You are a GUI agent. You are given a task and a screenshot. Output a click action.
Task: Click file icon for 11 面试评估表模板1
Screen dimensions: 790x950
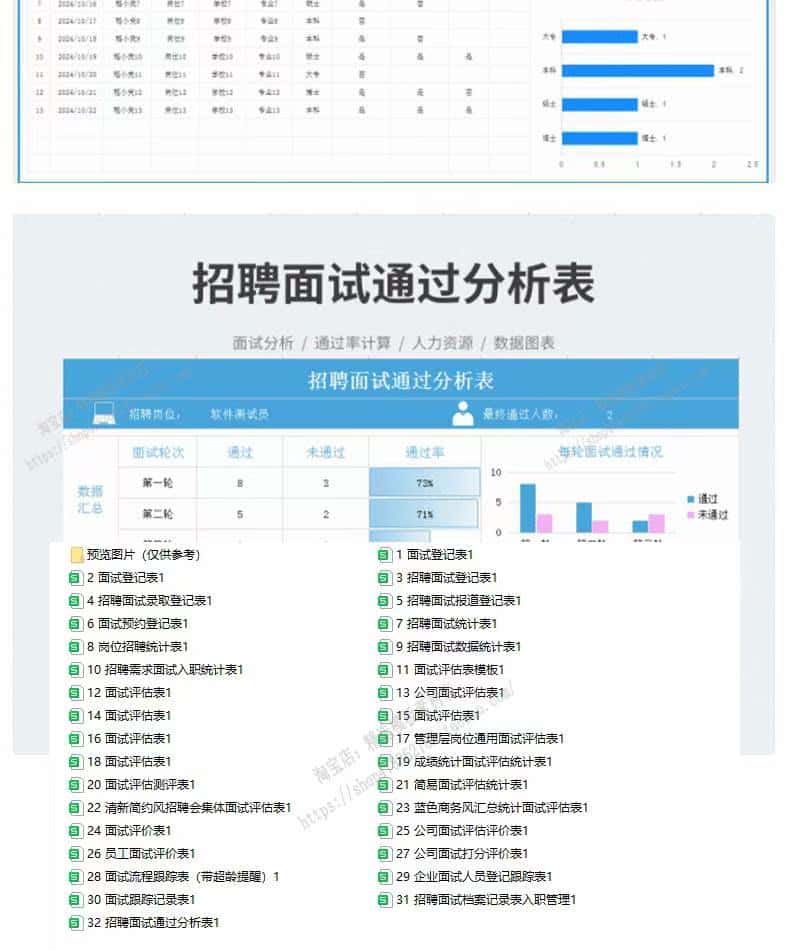(384, 669)
